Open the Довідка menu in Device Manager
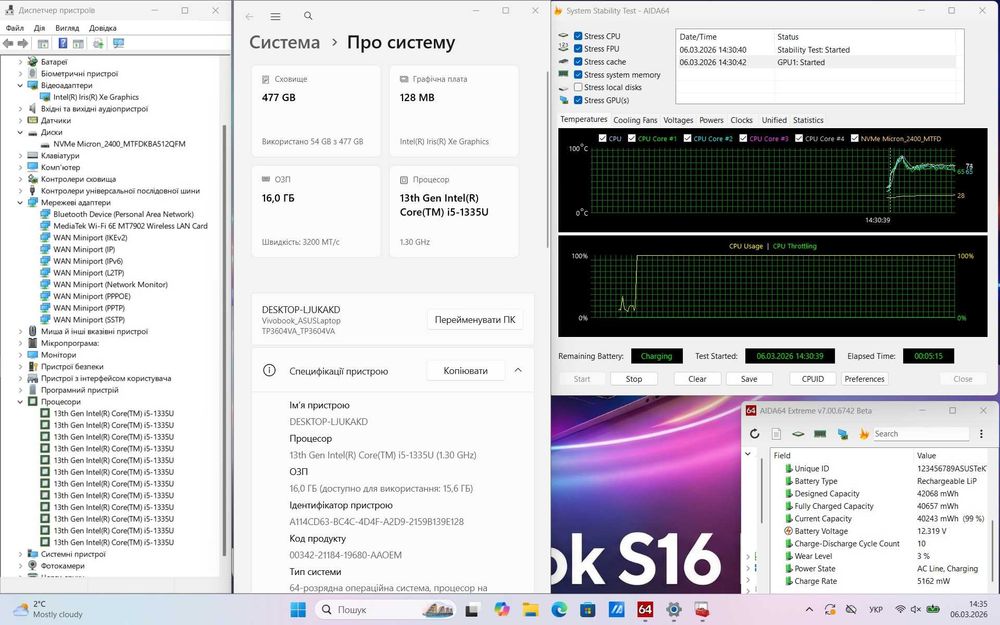 (x=103, y=28)
